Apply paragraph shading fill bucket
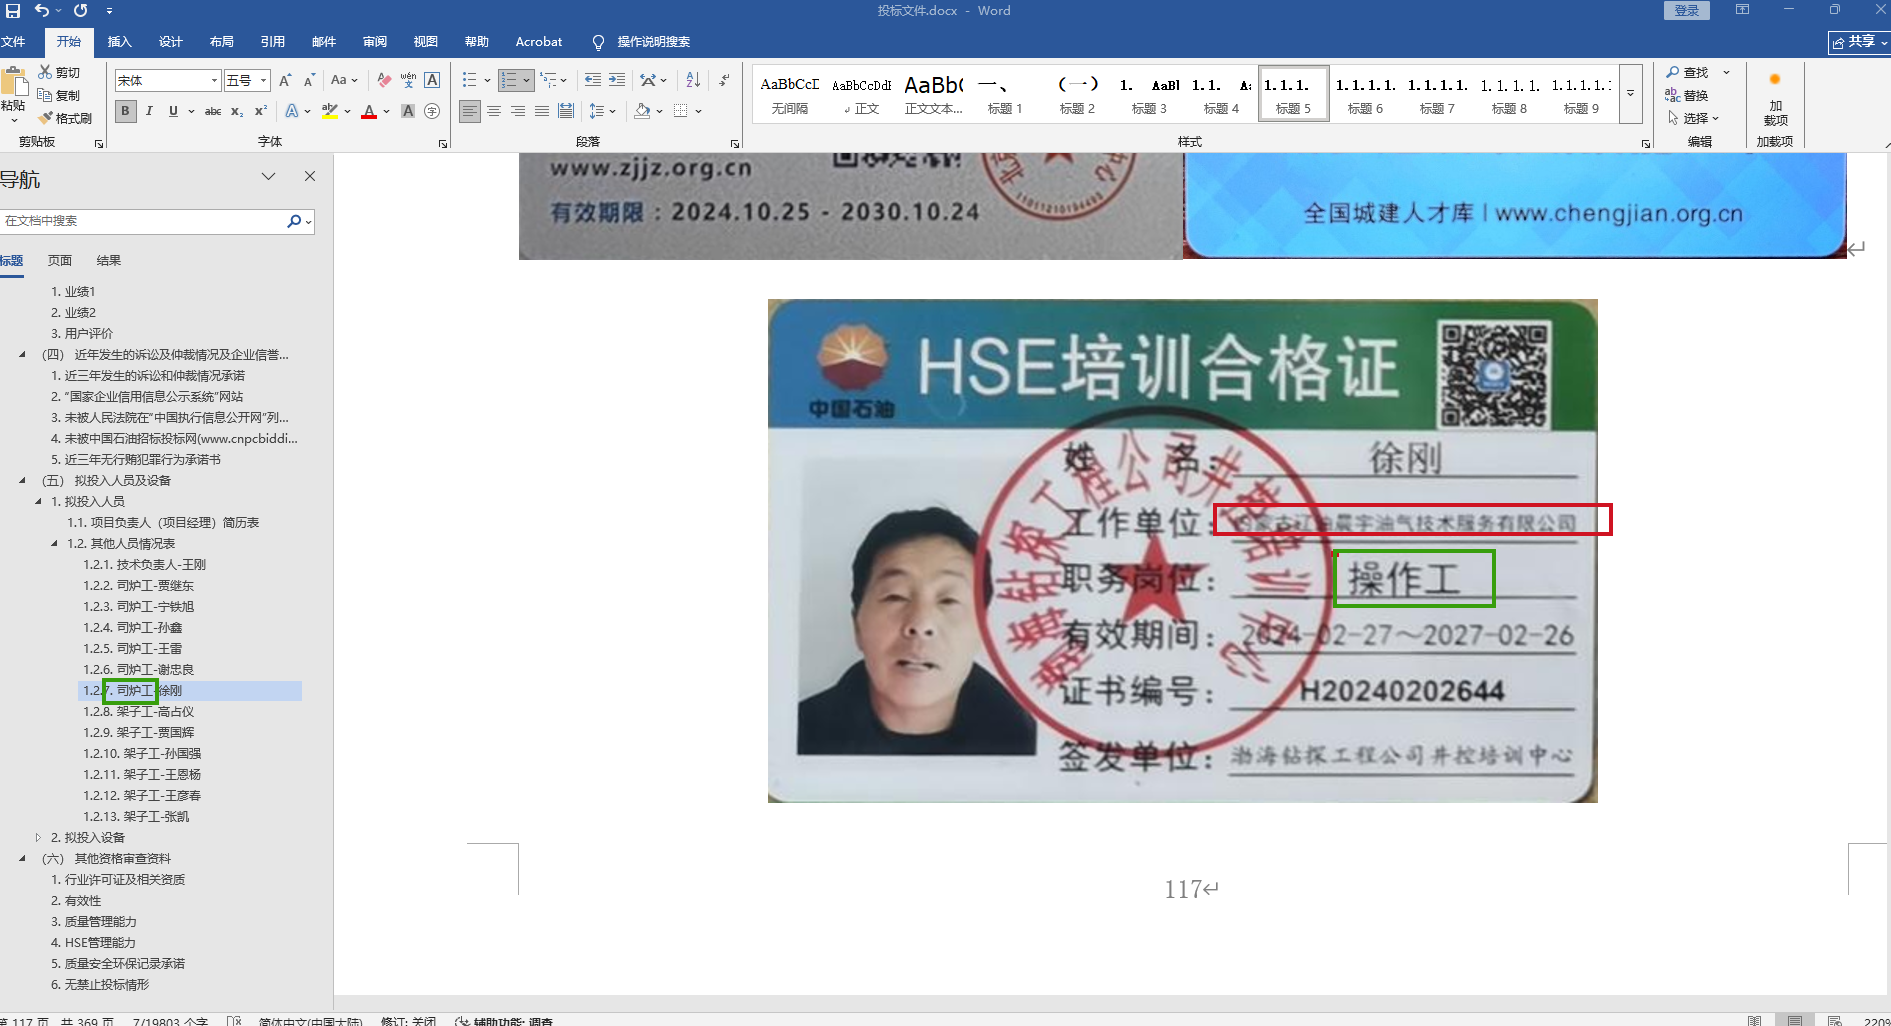This screenshot has width=1891, height=1026. pos(642,111)
